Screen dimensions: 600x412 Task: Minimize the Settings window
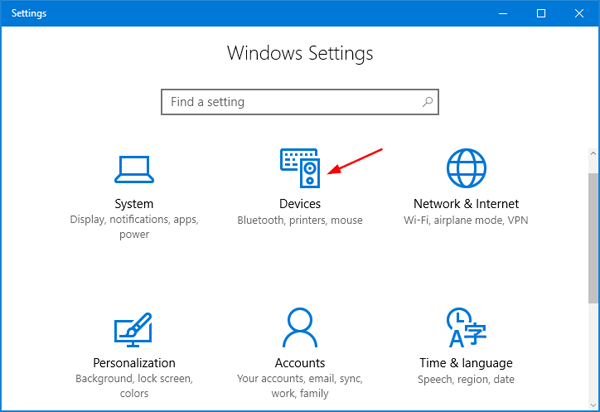[x=503, y=13]
